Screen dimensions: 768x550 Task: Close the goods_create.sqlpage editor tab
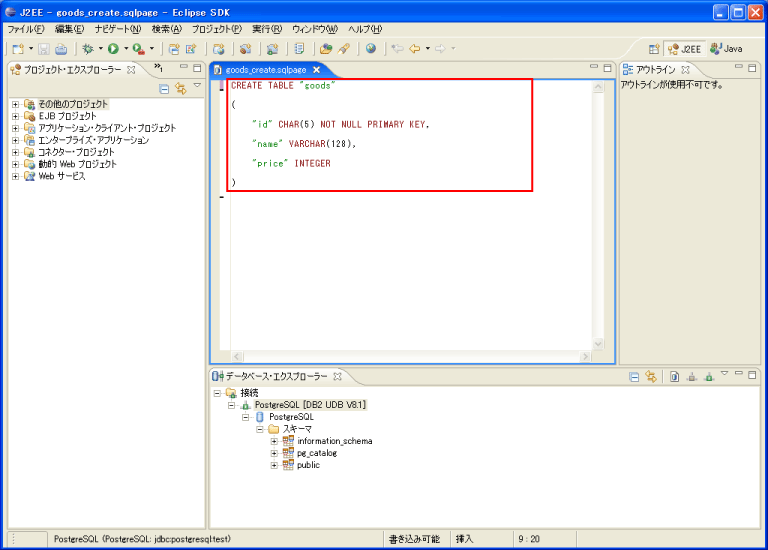pyautogui.click(x=317, y=70)
